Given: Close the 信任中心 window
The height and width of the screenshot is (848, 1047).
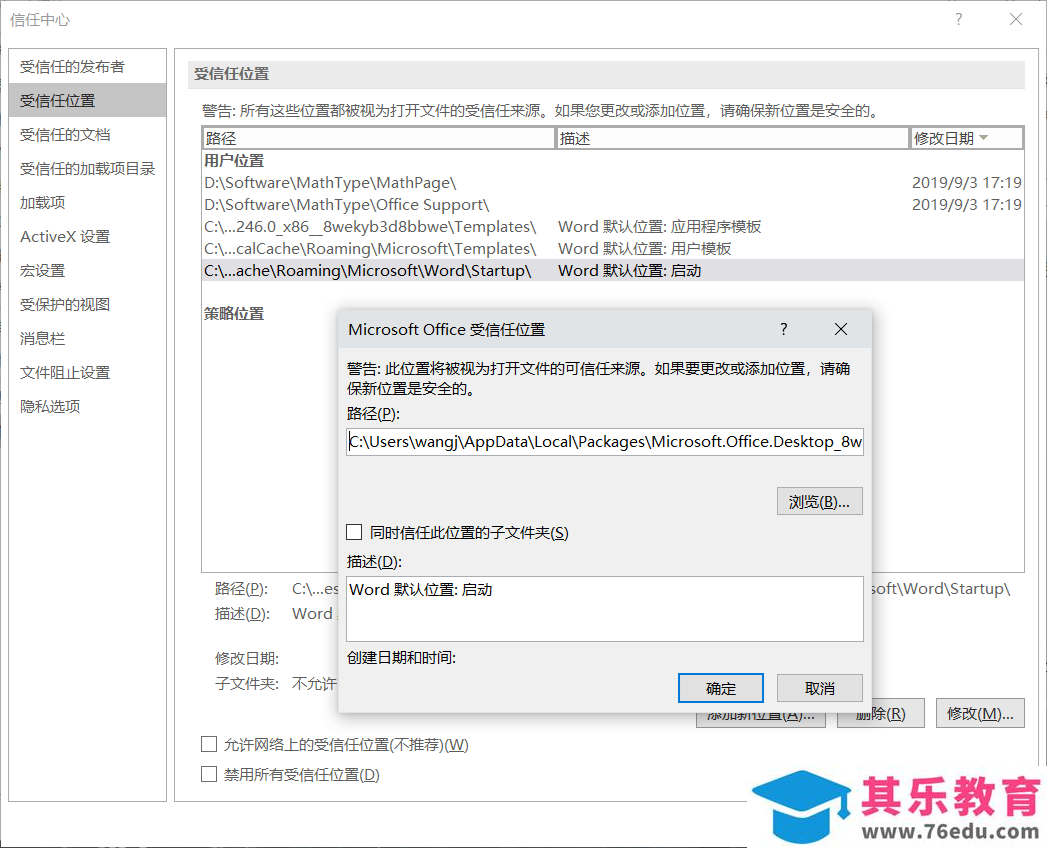Looking at the screenshot, I should (x=1016, y=19).
